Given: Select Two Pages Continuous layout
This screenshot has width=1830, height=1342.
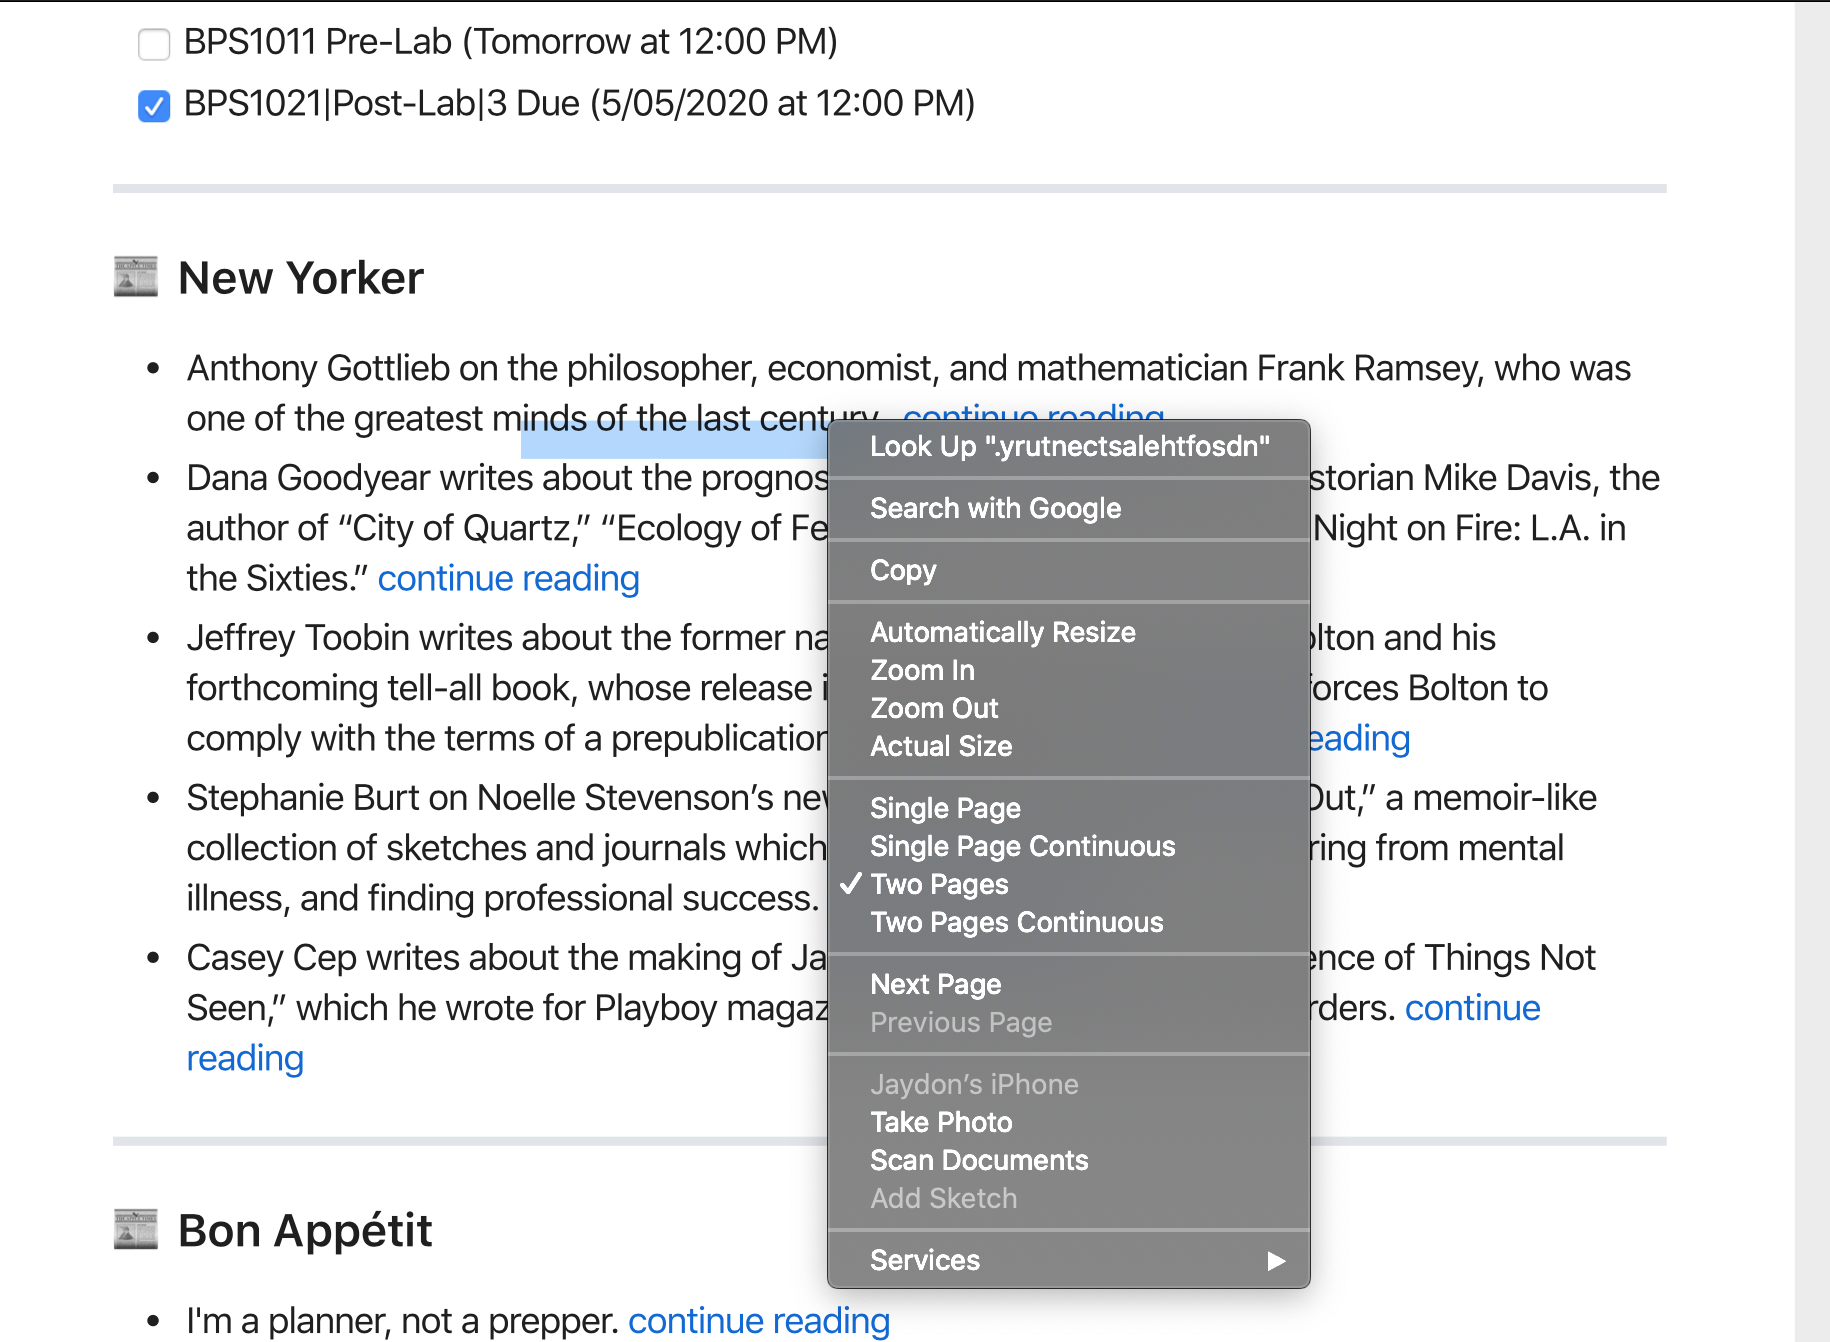Looking at the screenshot, I should pyautogui.click(x=1015, y=922).
